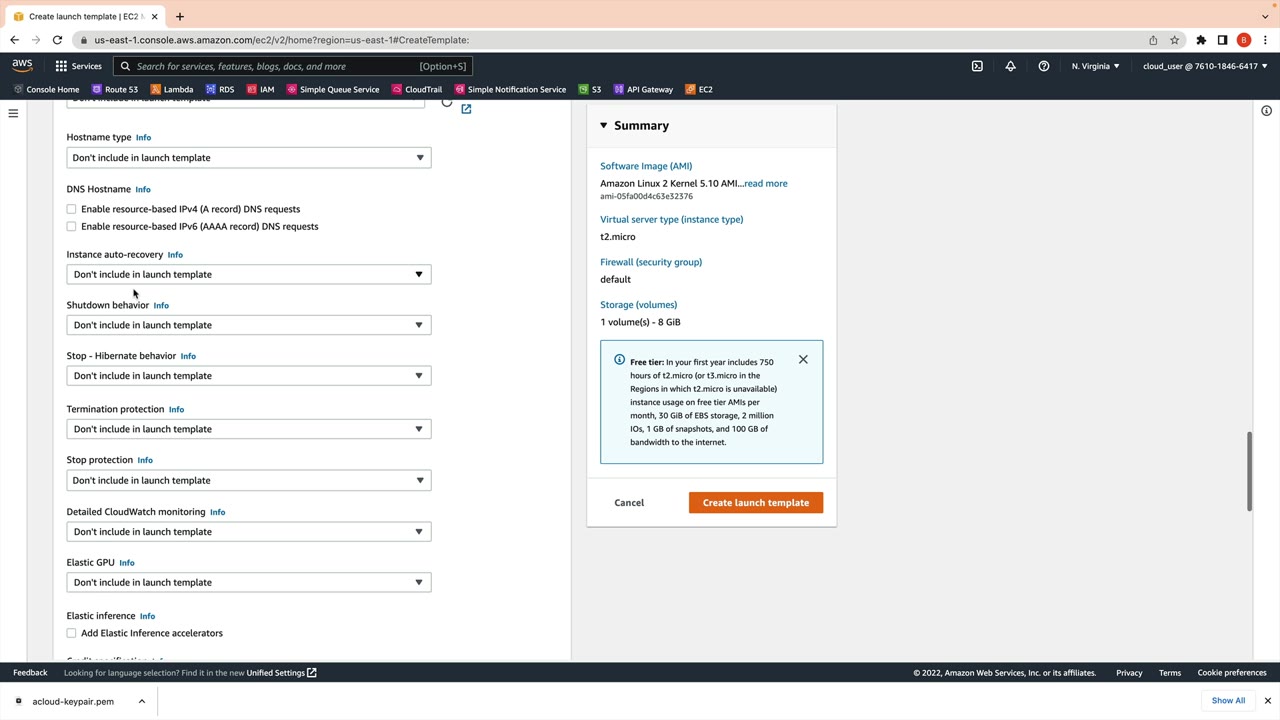The image size is (1280, 720).
Task: Focus the AWS services search field
Action: [293, 66]
